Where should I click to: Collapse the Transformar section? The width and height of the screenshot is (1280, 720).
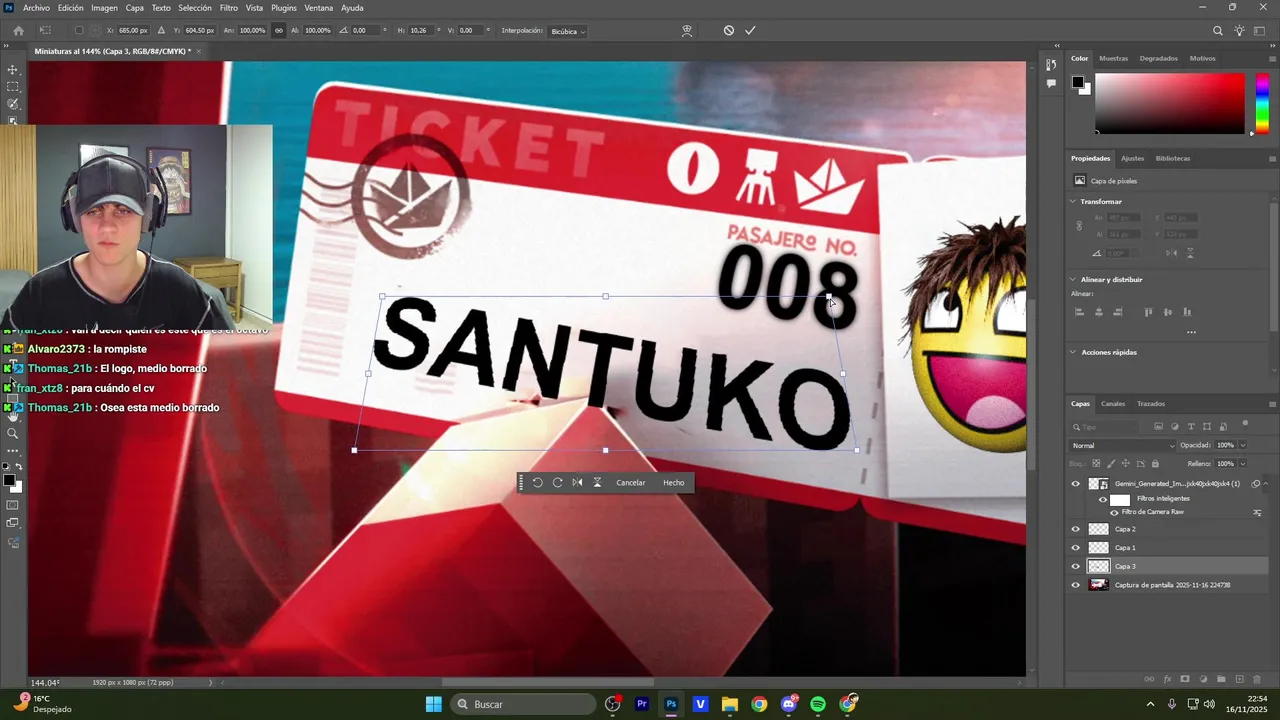1073,202
